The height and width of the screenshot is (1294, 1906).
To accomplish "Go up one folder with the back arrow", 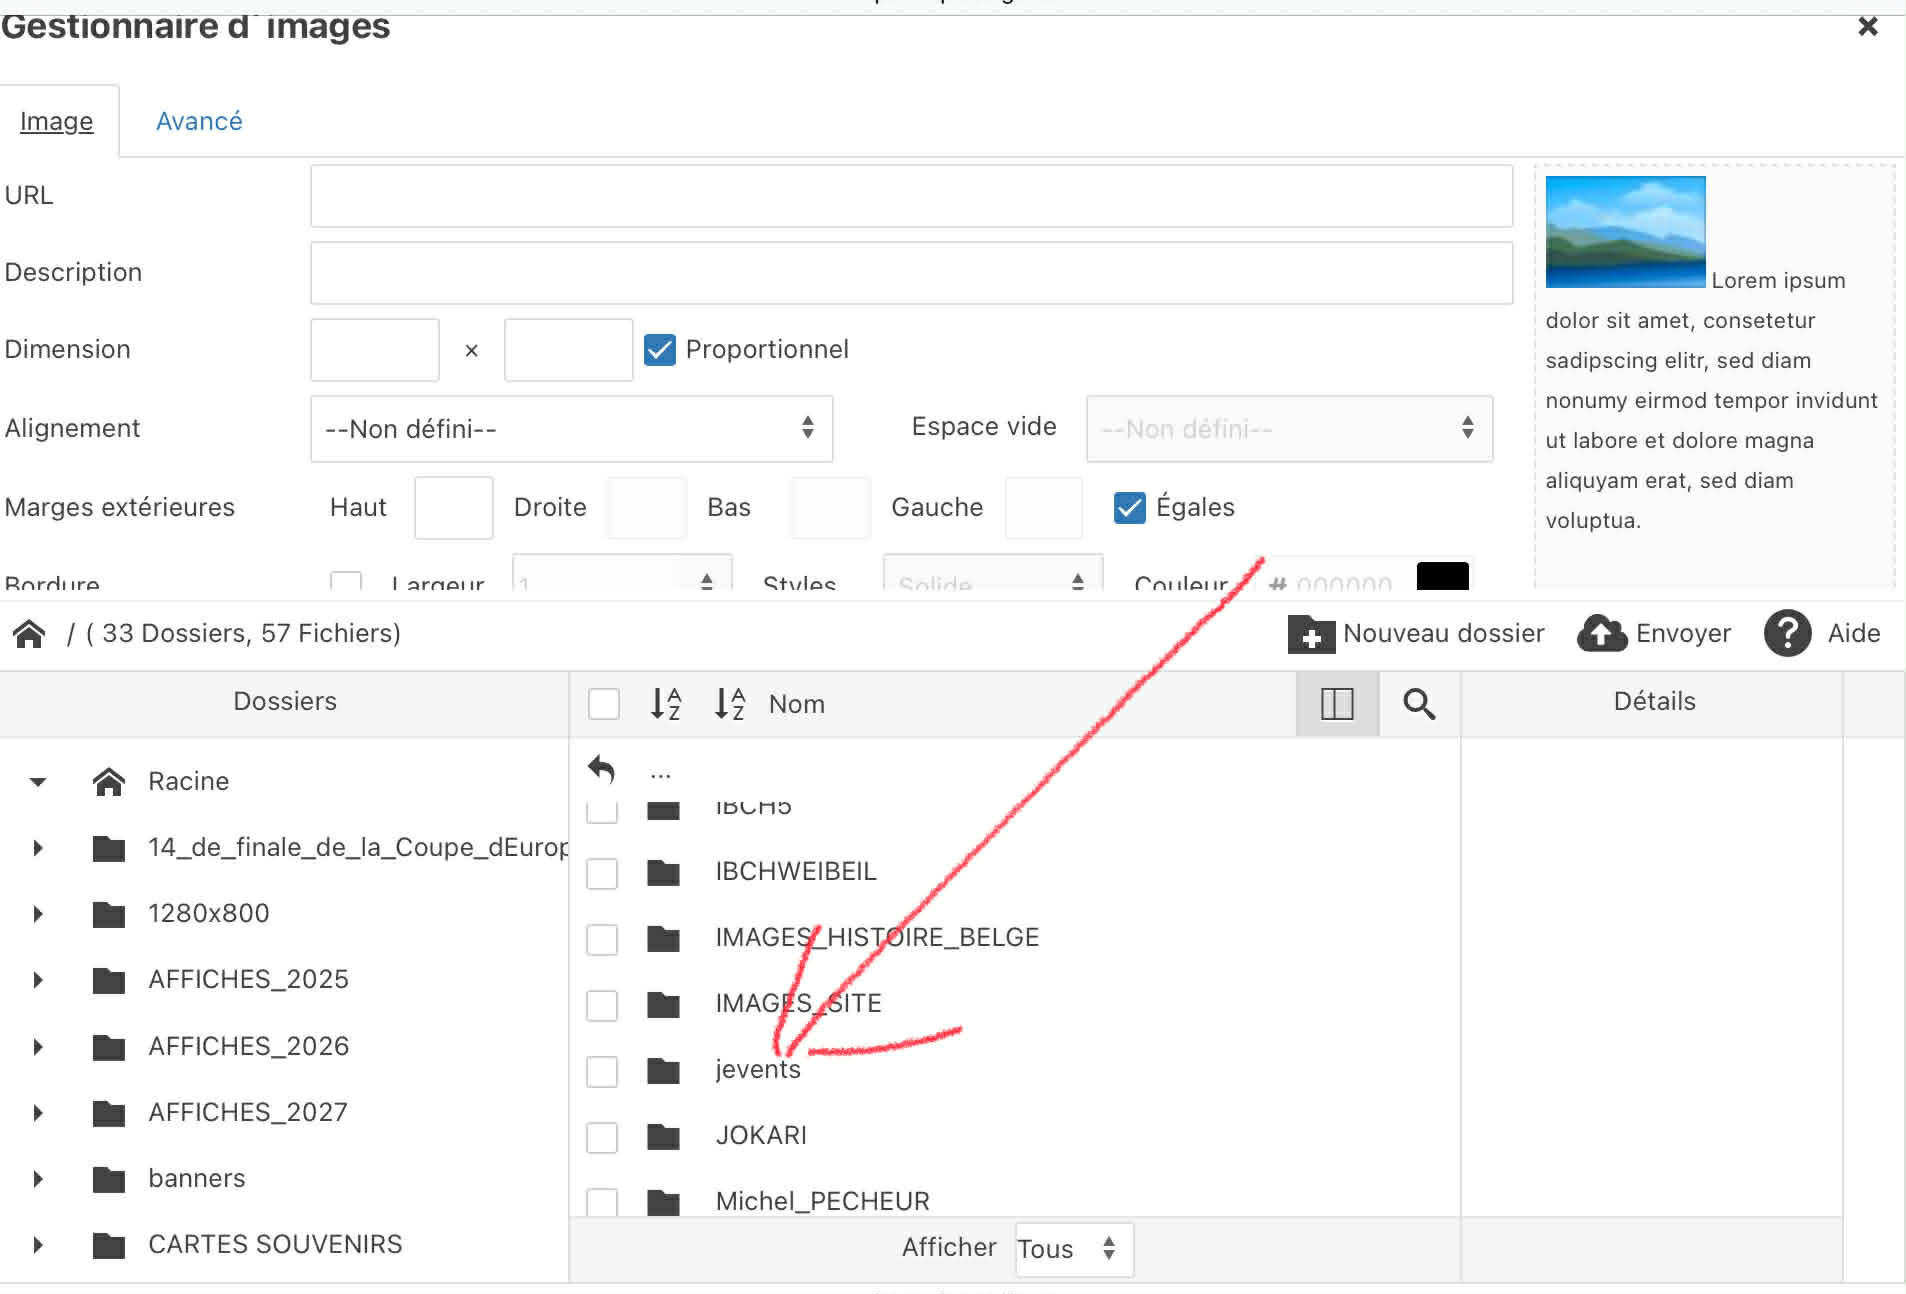I will click(601, 770).
